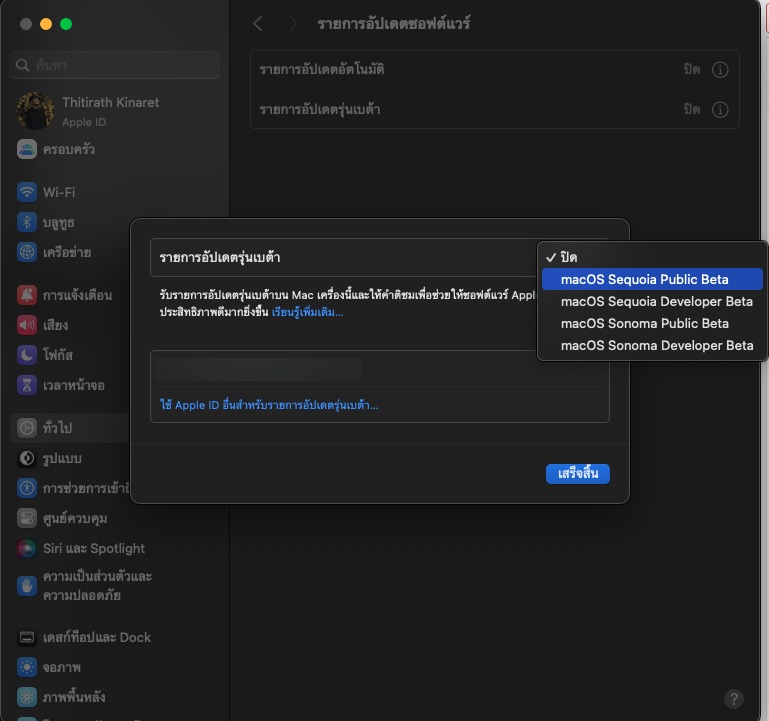Image resolution: width=769 pixels, height=721 pixels.
Task: Open the บลูทูธ (Bluetooth) sidebar icon
Action: pos(27,222)
